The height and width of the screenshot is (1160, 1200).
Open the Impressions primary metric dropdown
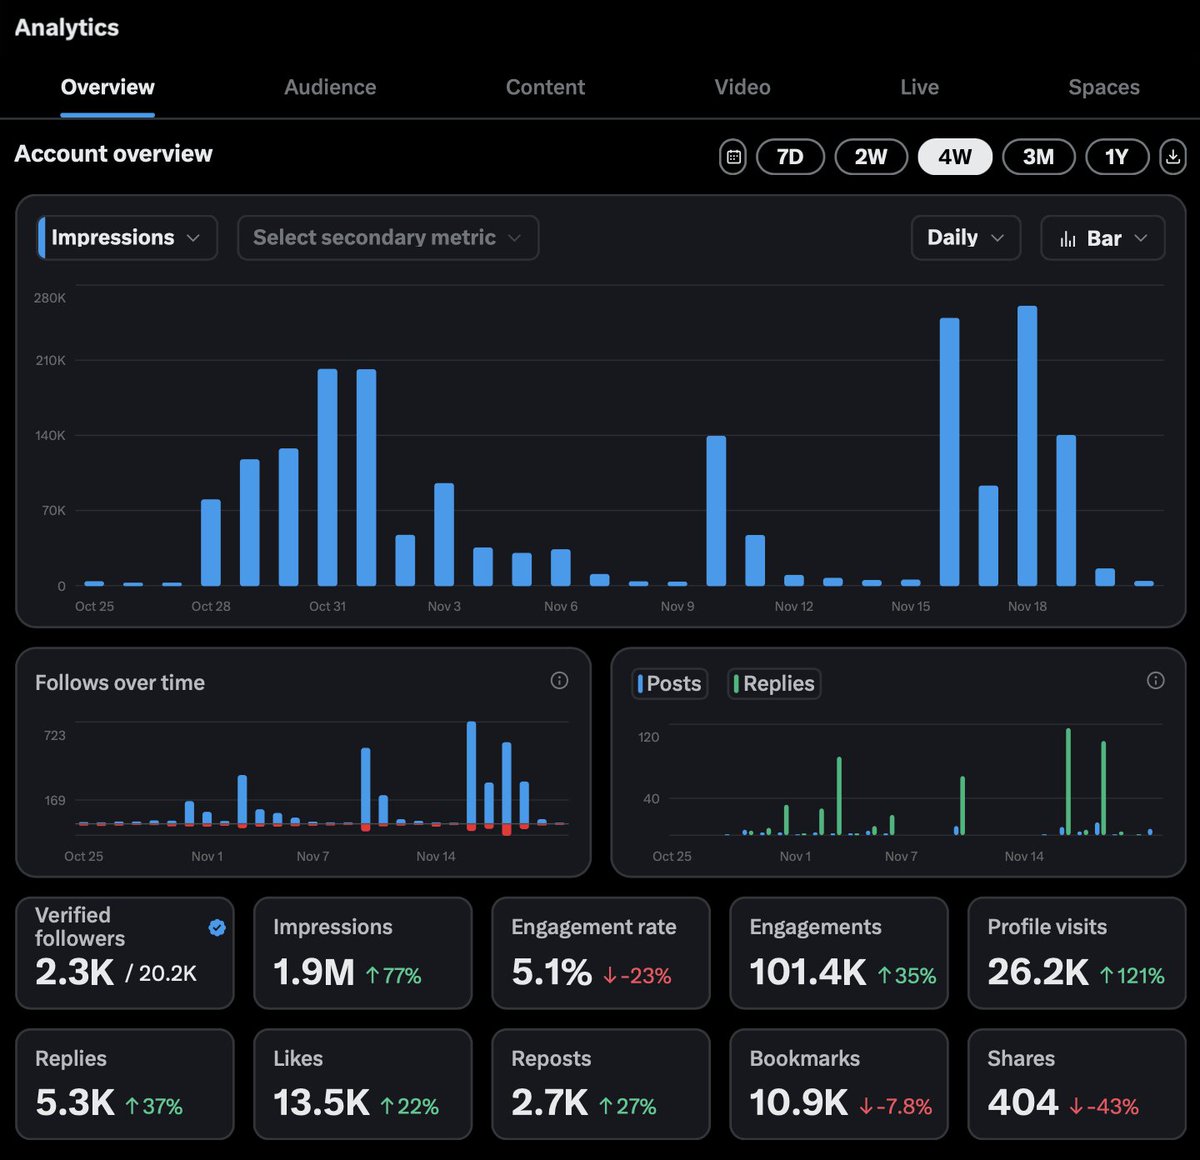pos(127,238)
